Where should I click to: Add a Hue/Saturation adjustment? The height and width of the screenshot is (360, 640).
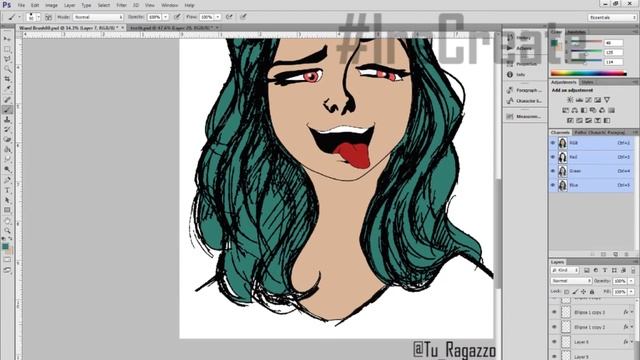coord(565,110)
